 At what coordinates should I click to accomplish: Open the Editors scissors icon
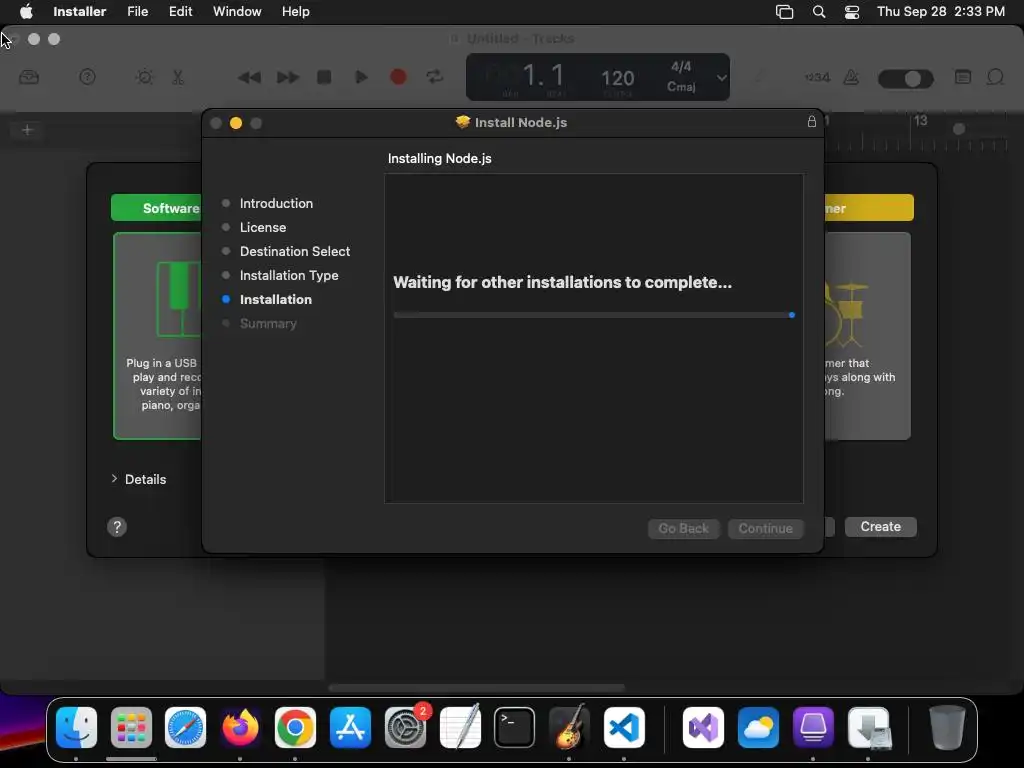178,77
